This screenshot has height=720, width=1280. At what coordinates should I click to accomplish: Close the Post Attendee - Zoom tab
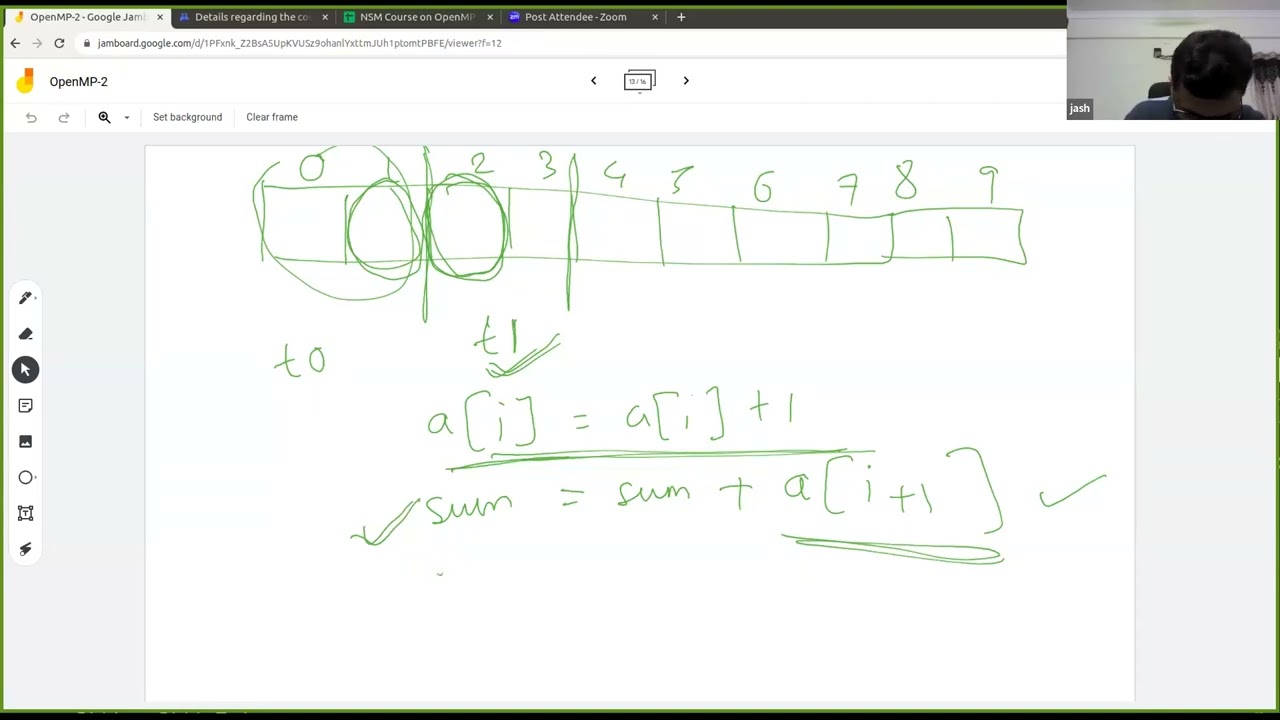tap(655, 17)
